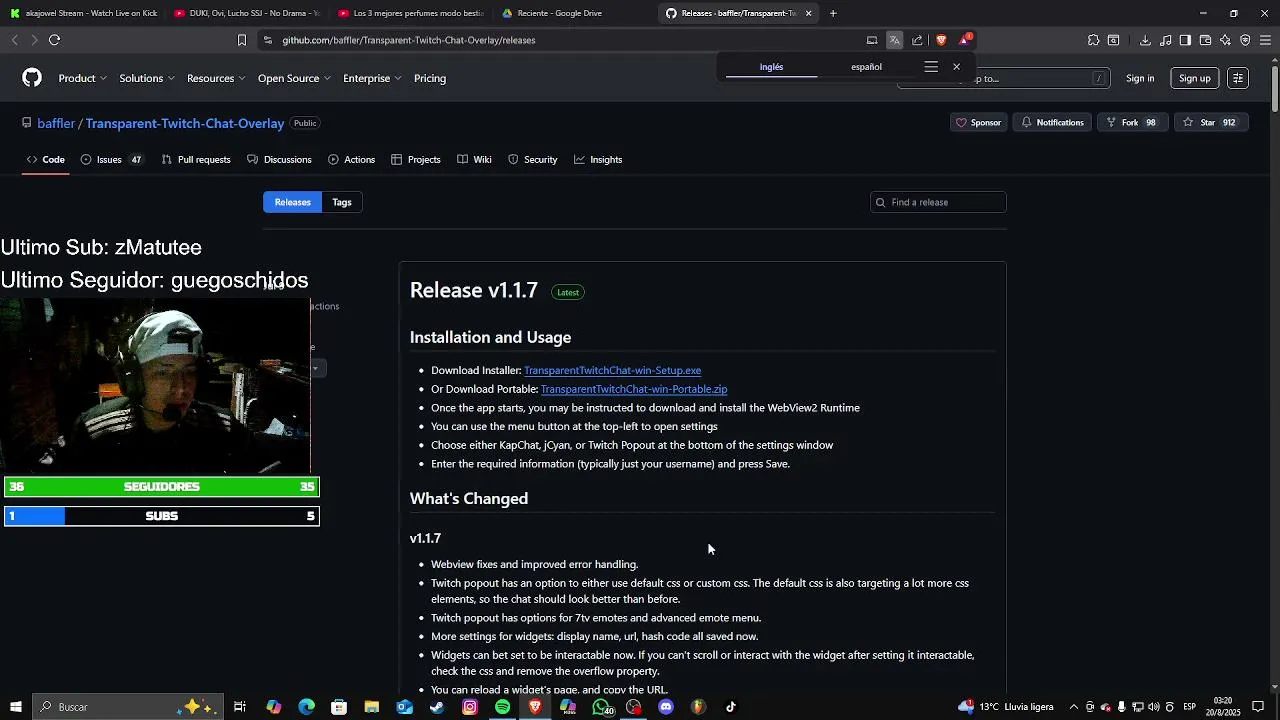Open Spotify from the taskbar

[502, 707]
